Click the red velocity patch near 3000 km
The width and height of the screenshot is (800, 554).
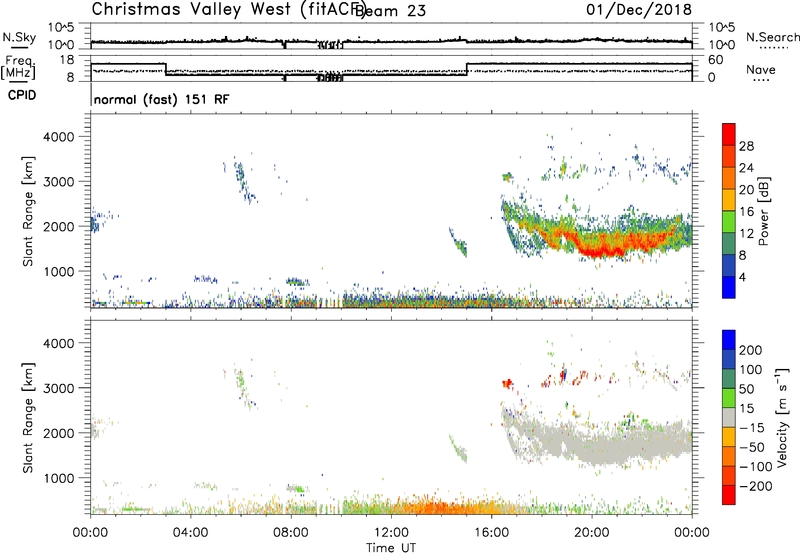point(507,383)
